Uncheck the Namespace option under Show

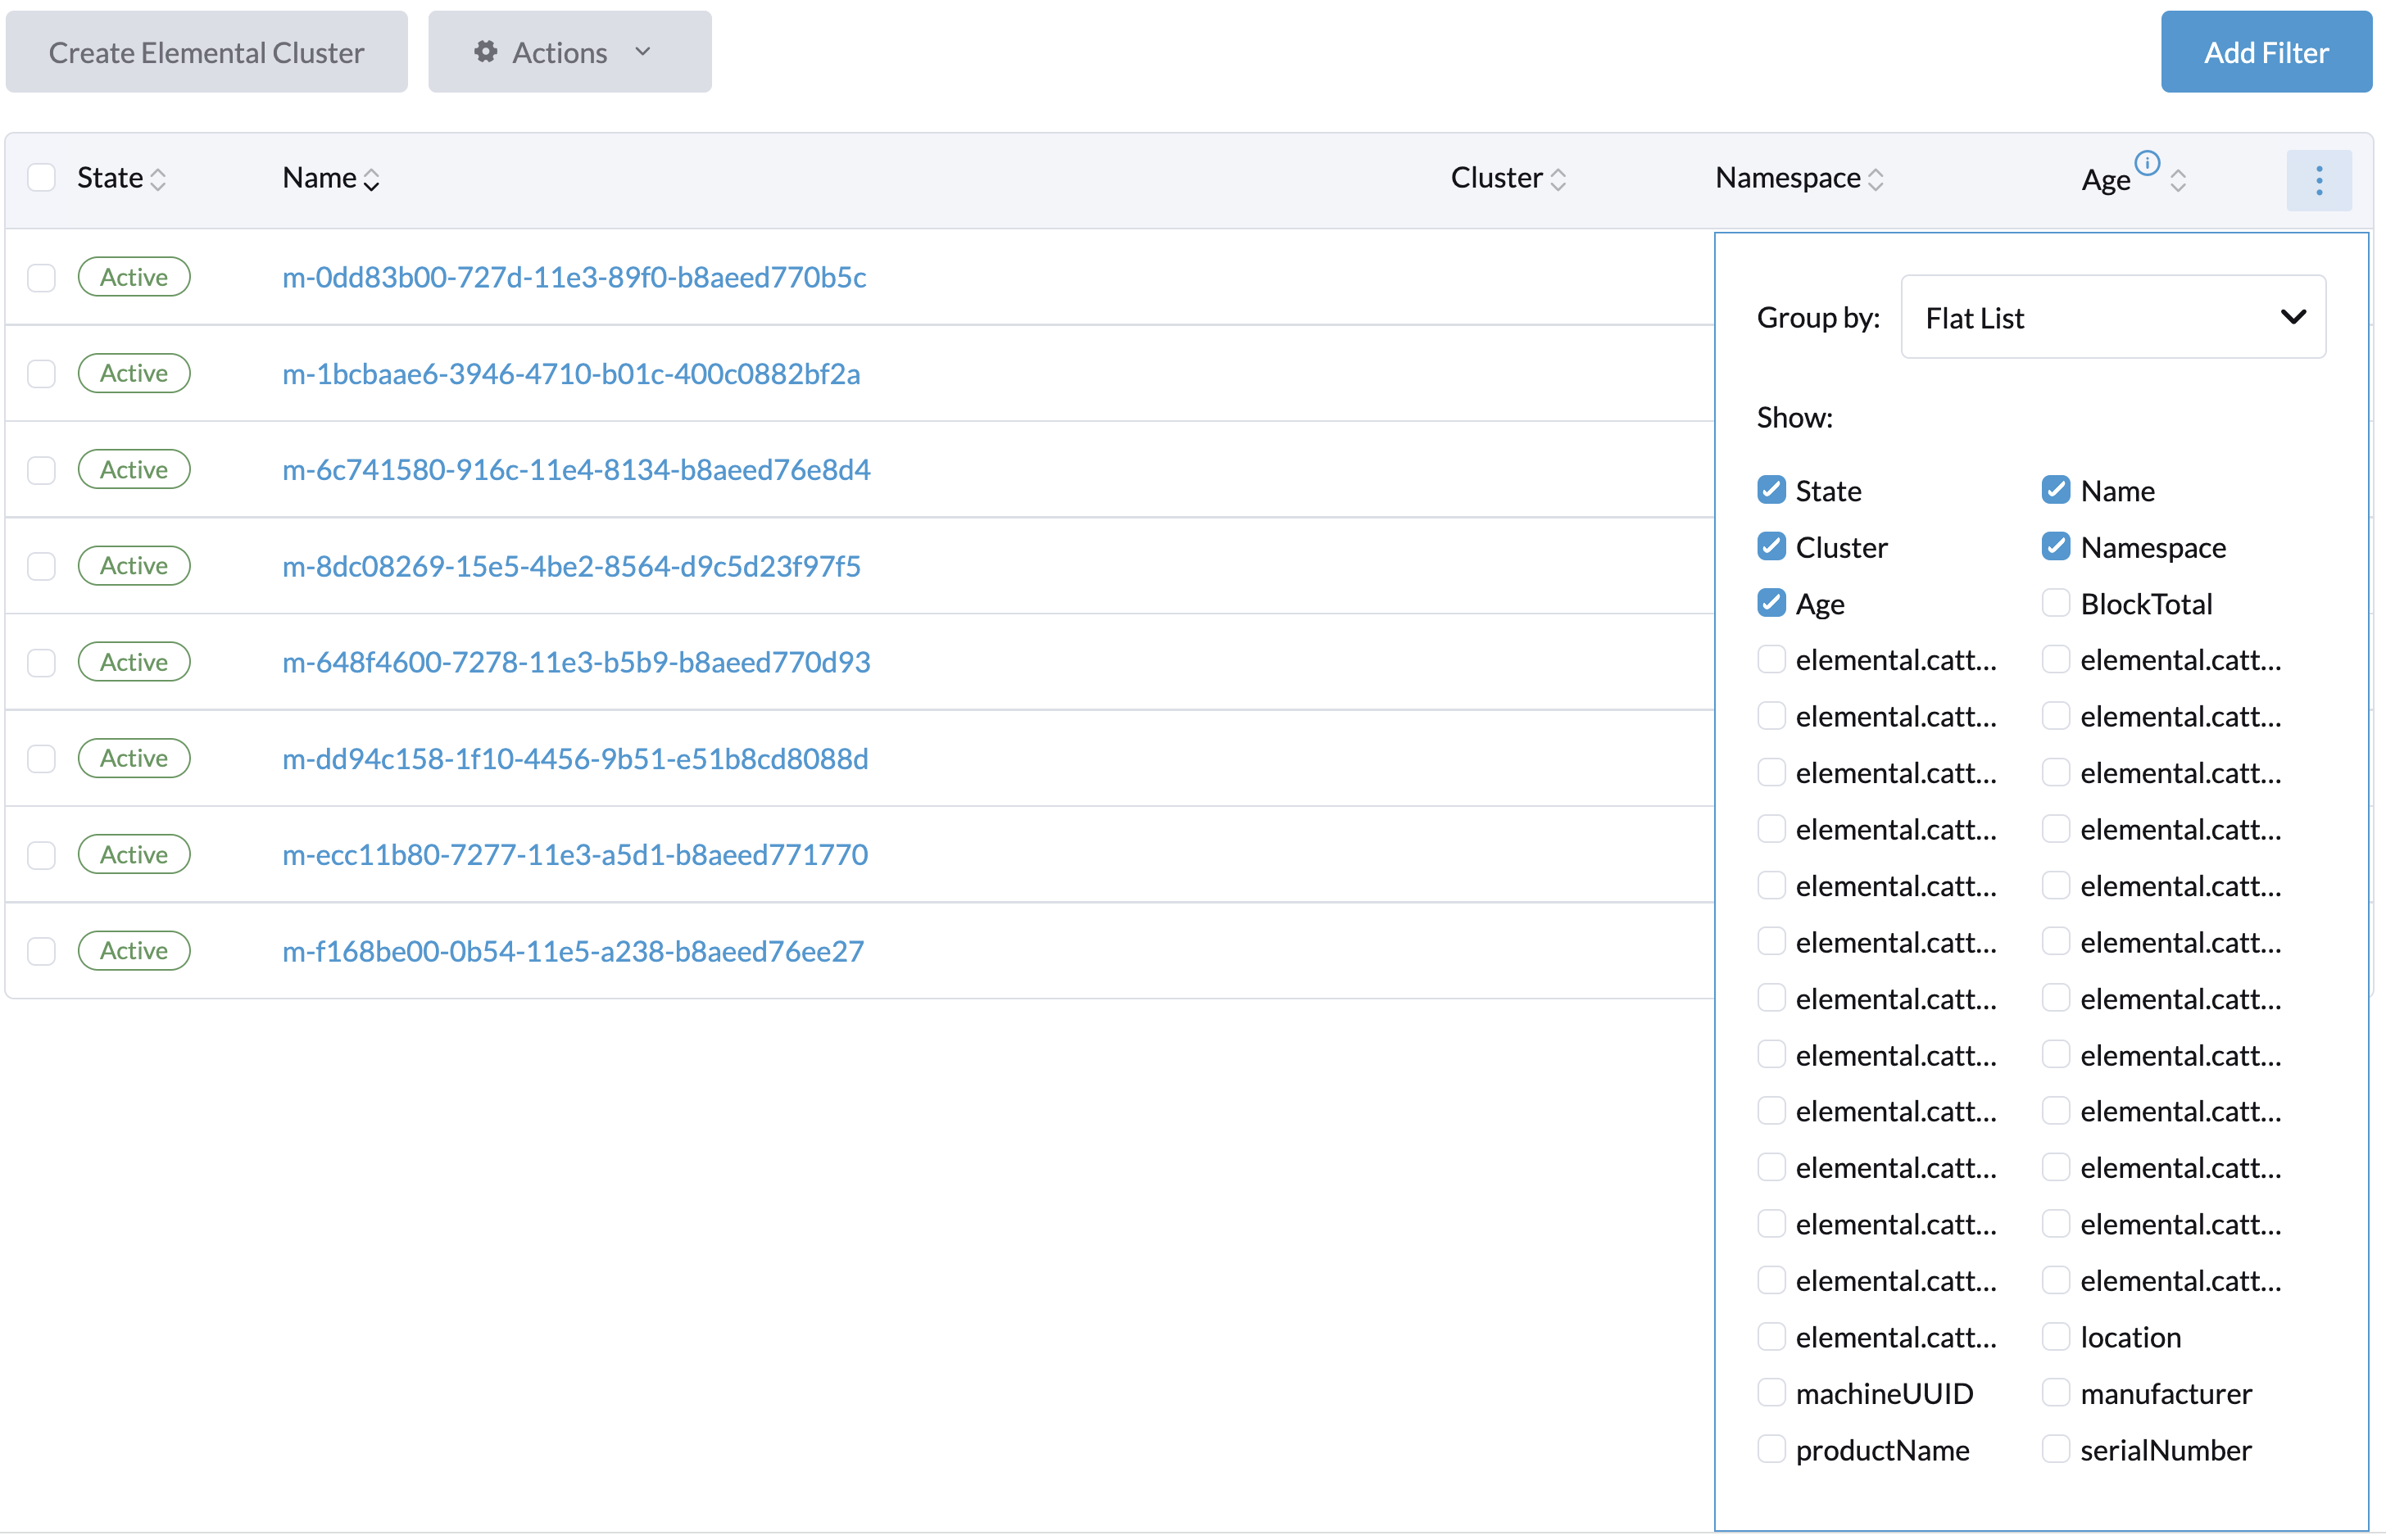(2057, 546)
